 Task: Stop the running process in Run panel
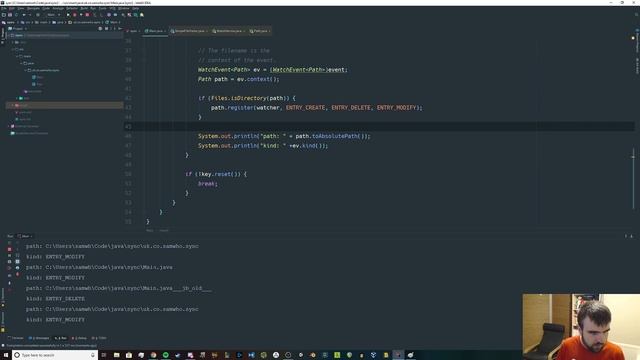point(9,249)
